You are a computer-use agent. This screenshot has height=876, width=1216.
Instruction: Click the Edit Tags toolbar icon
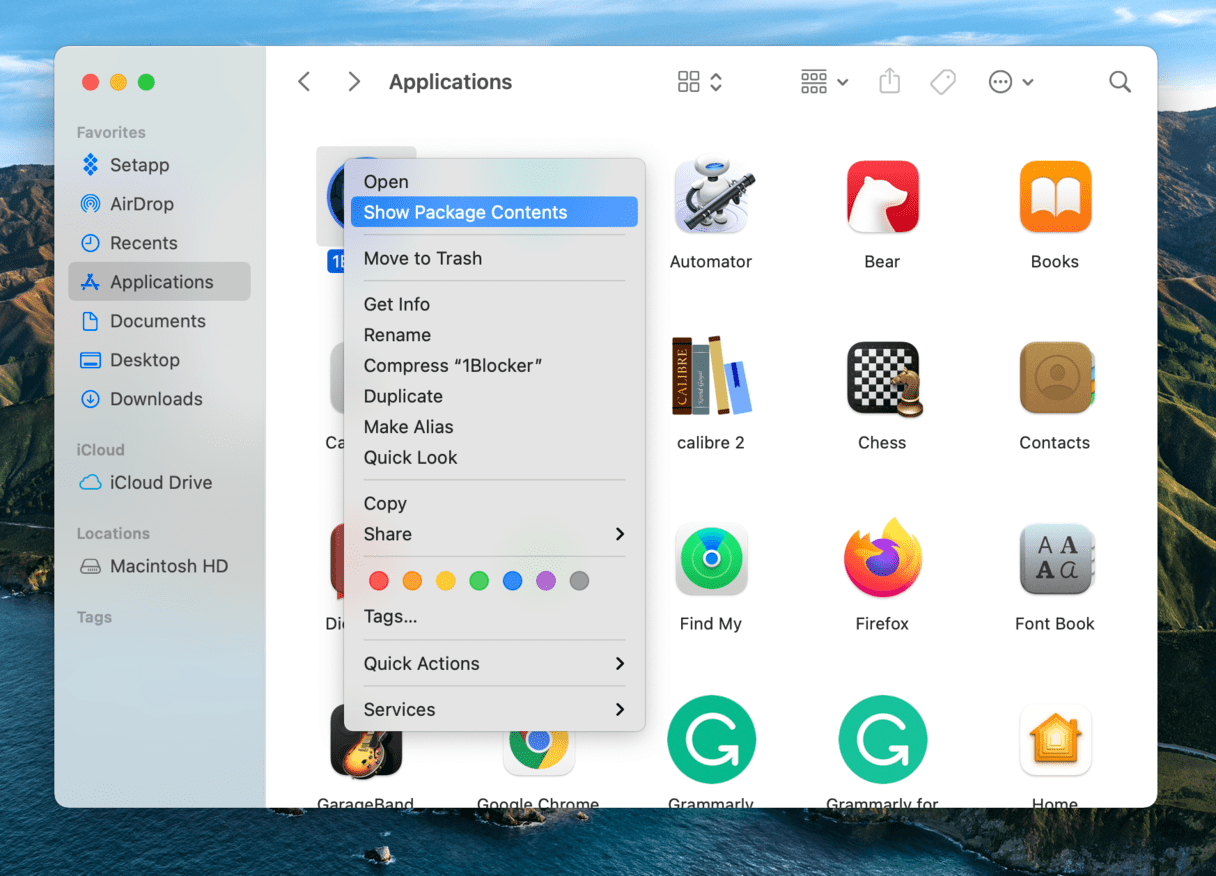click(942, 82)
